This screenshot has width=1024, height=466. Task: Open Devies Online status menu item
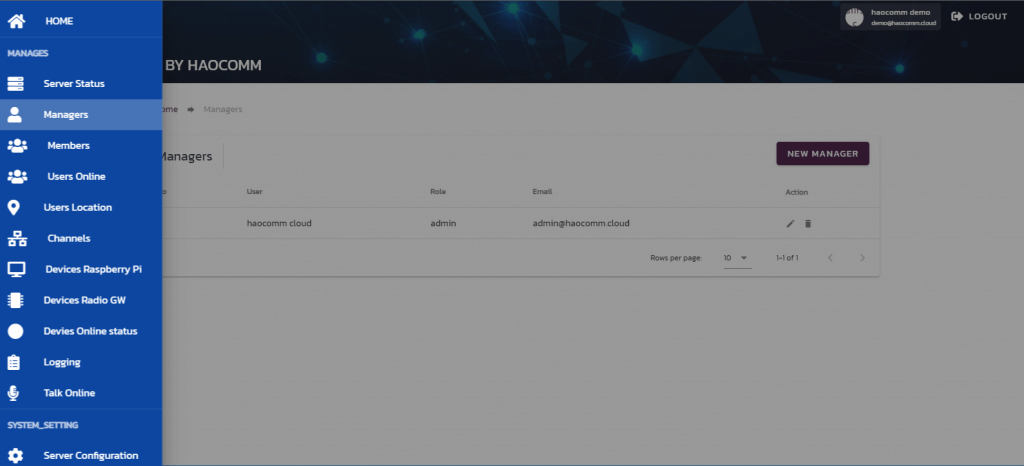pyautogui.click(x=81, y=331)
